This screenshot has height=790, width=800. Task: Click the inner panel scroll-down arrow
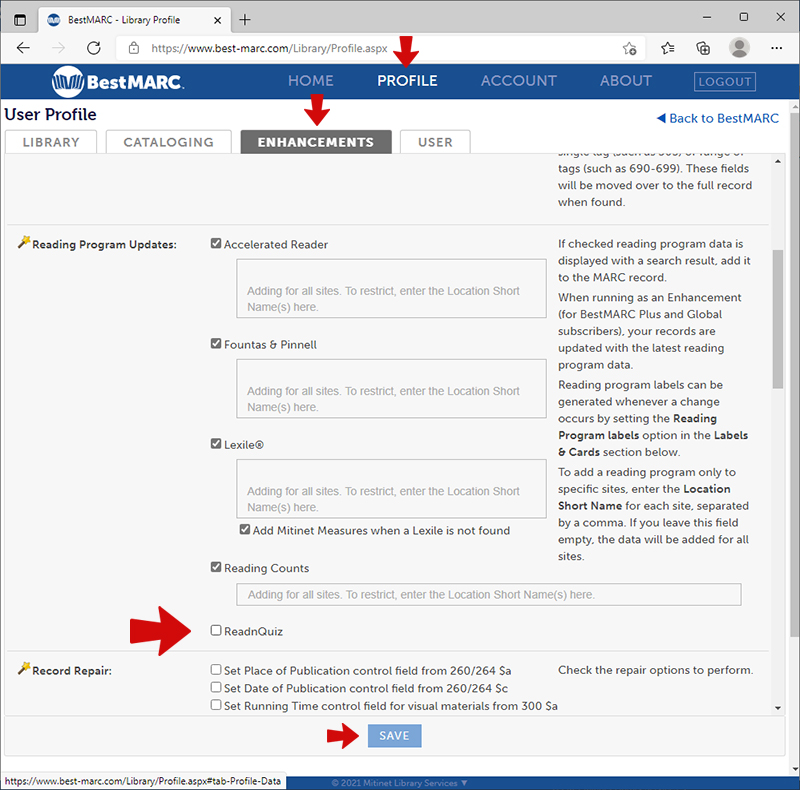point(778,708)
